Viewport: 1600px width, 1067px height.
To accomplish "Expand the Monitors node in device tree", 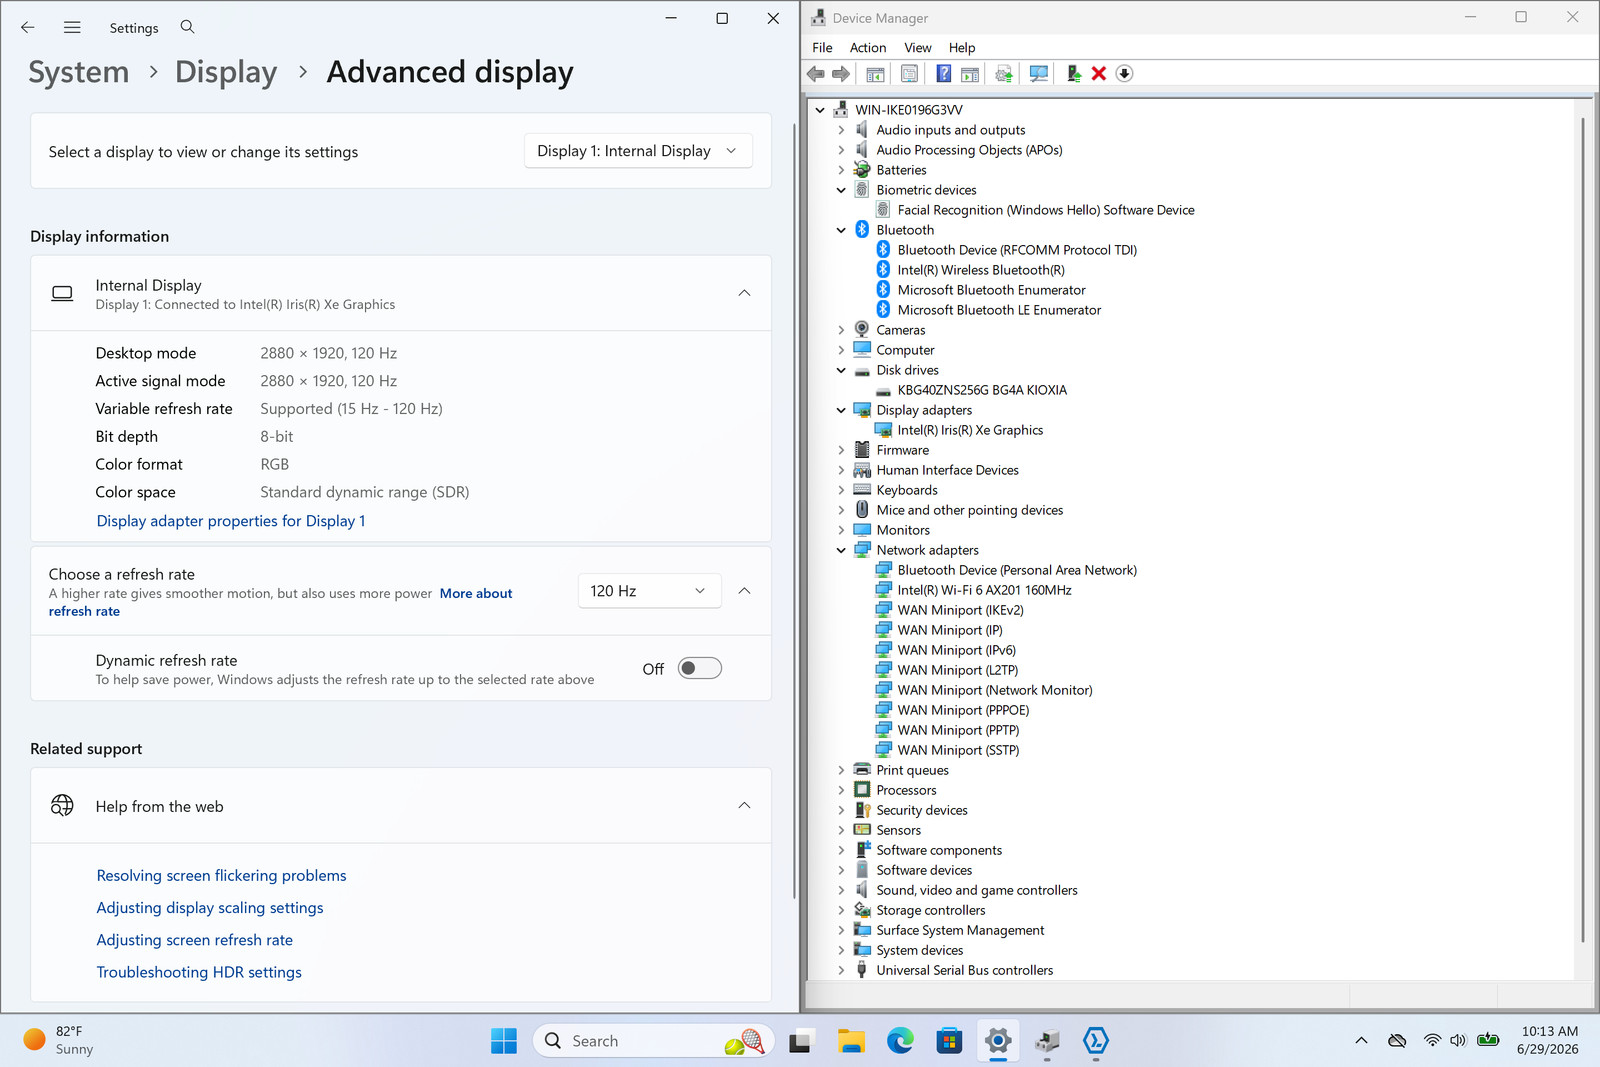I will (x=841, y=530).
